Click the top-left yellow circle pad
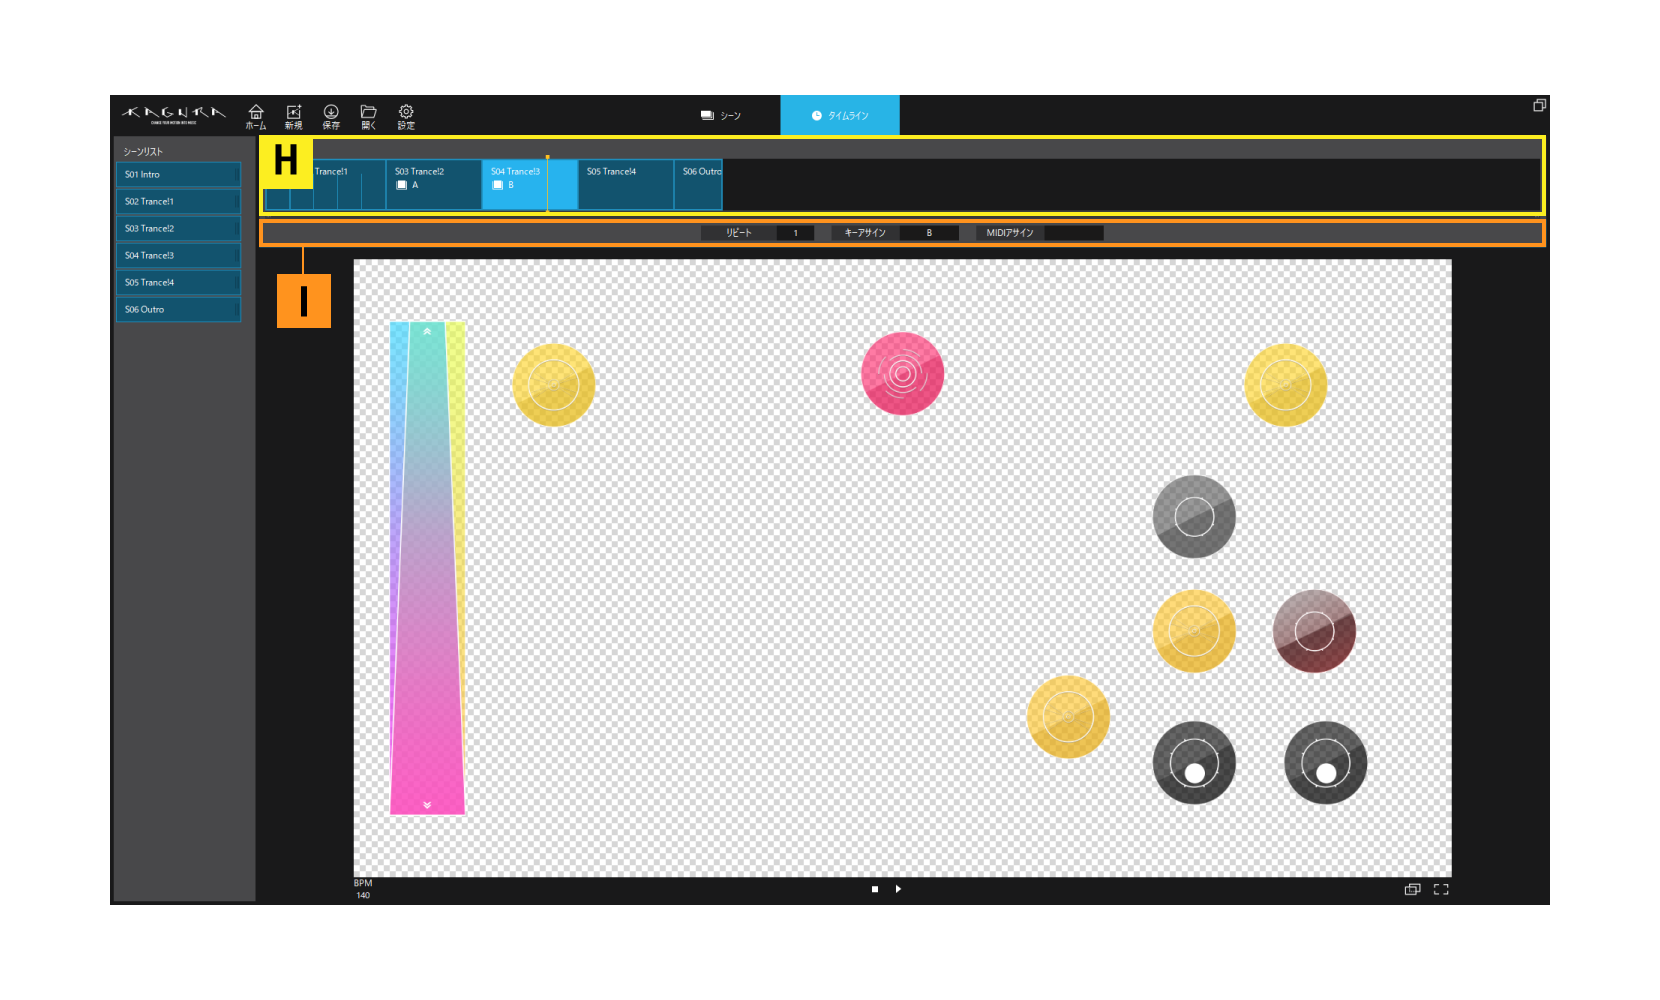1660x1000 pixels. coord(554,385)
